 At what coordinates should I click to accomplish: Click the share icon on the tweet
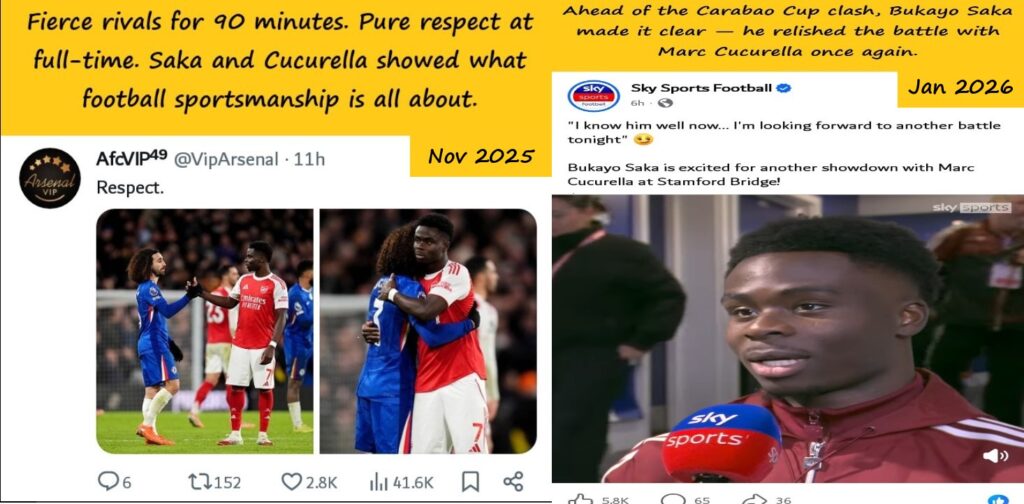pos(513,482)
